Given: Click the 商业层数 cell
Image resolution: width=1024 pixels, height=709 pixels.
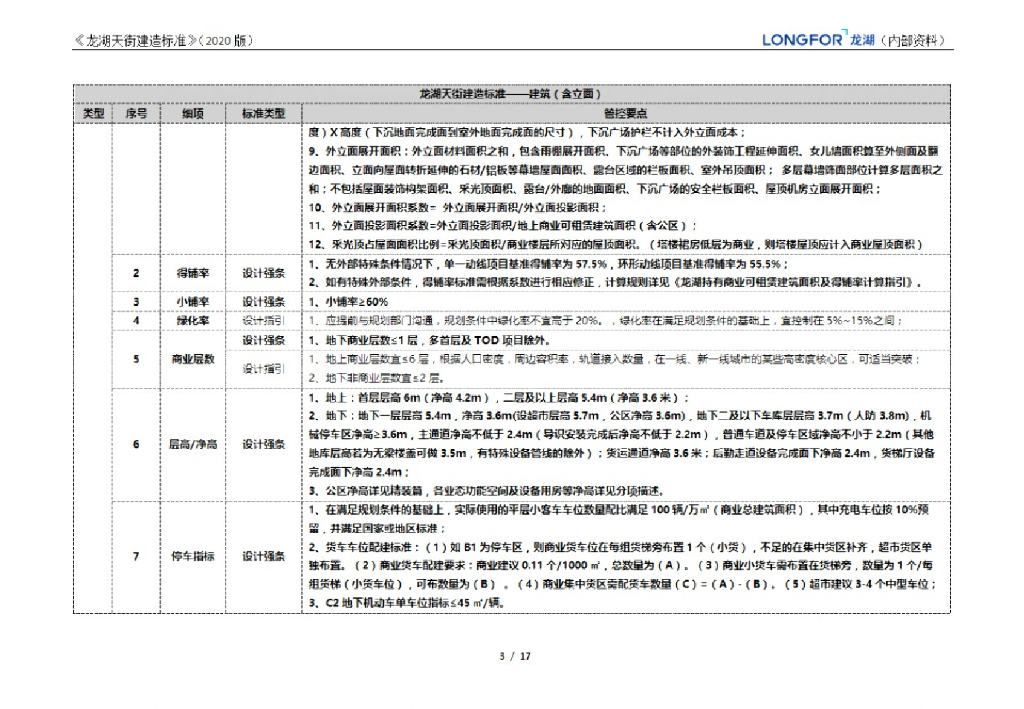Looking at the screenshot, I should (194, 359).
